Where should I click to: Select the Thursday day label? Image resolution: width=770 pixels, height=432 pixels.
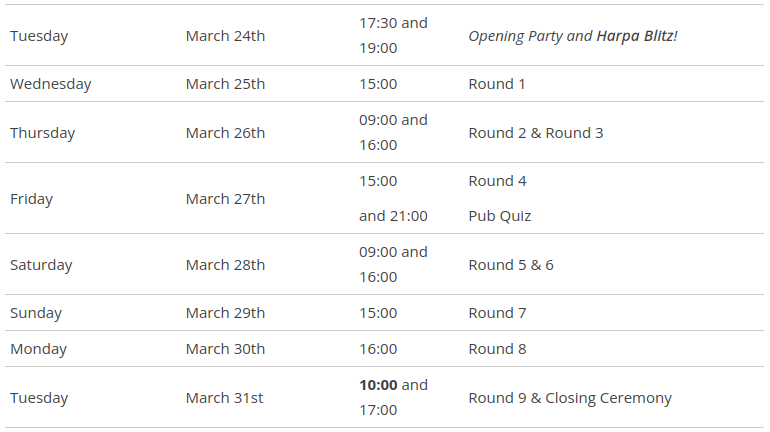pyautogui.click(x=42, y=133)
